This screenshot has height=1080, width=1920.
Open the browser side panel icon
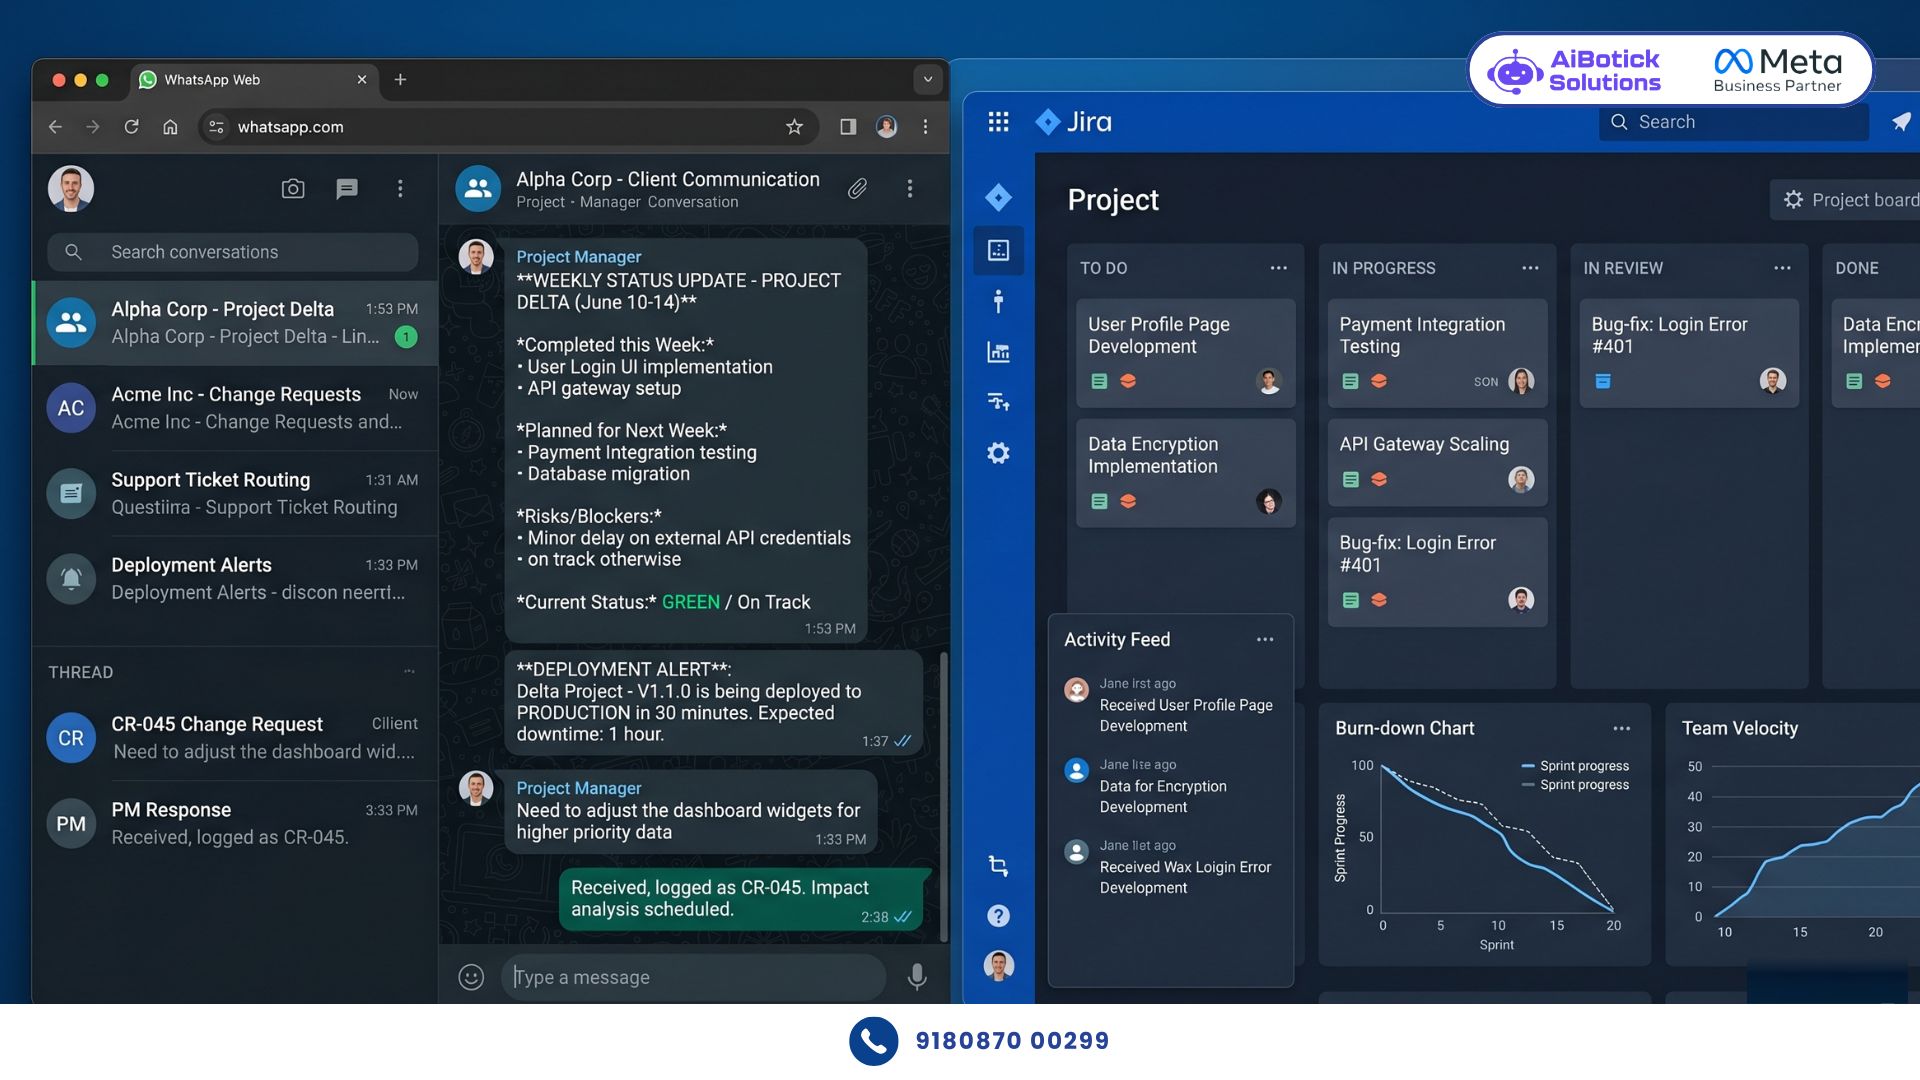pos(848,127)
